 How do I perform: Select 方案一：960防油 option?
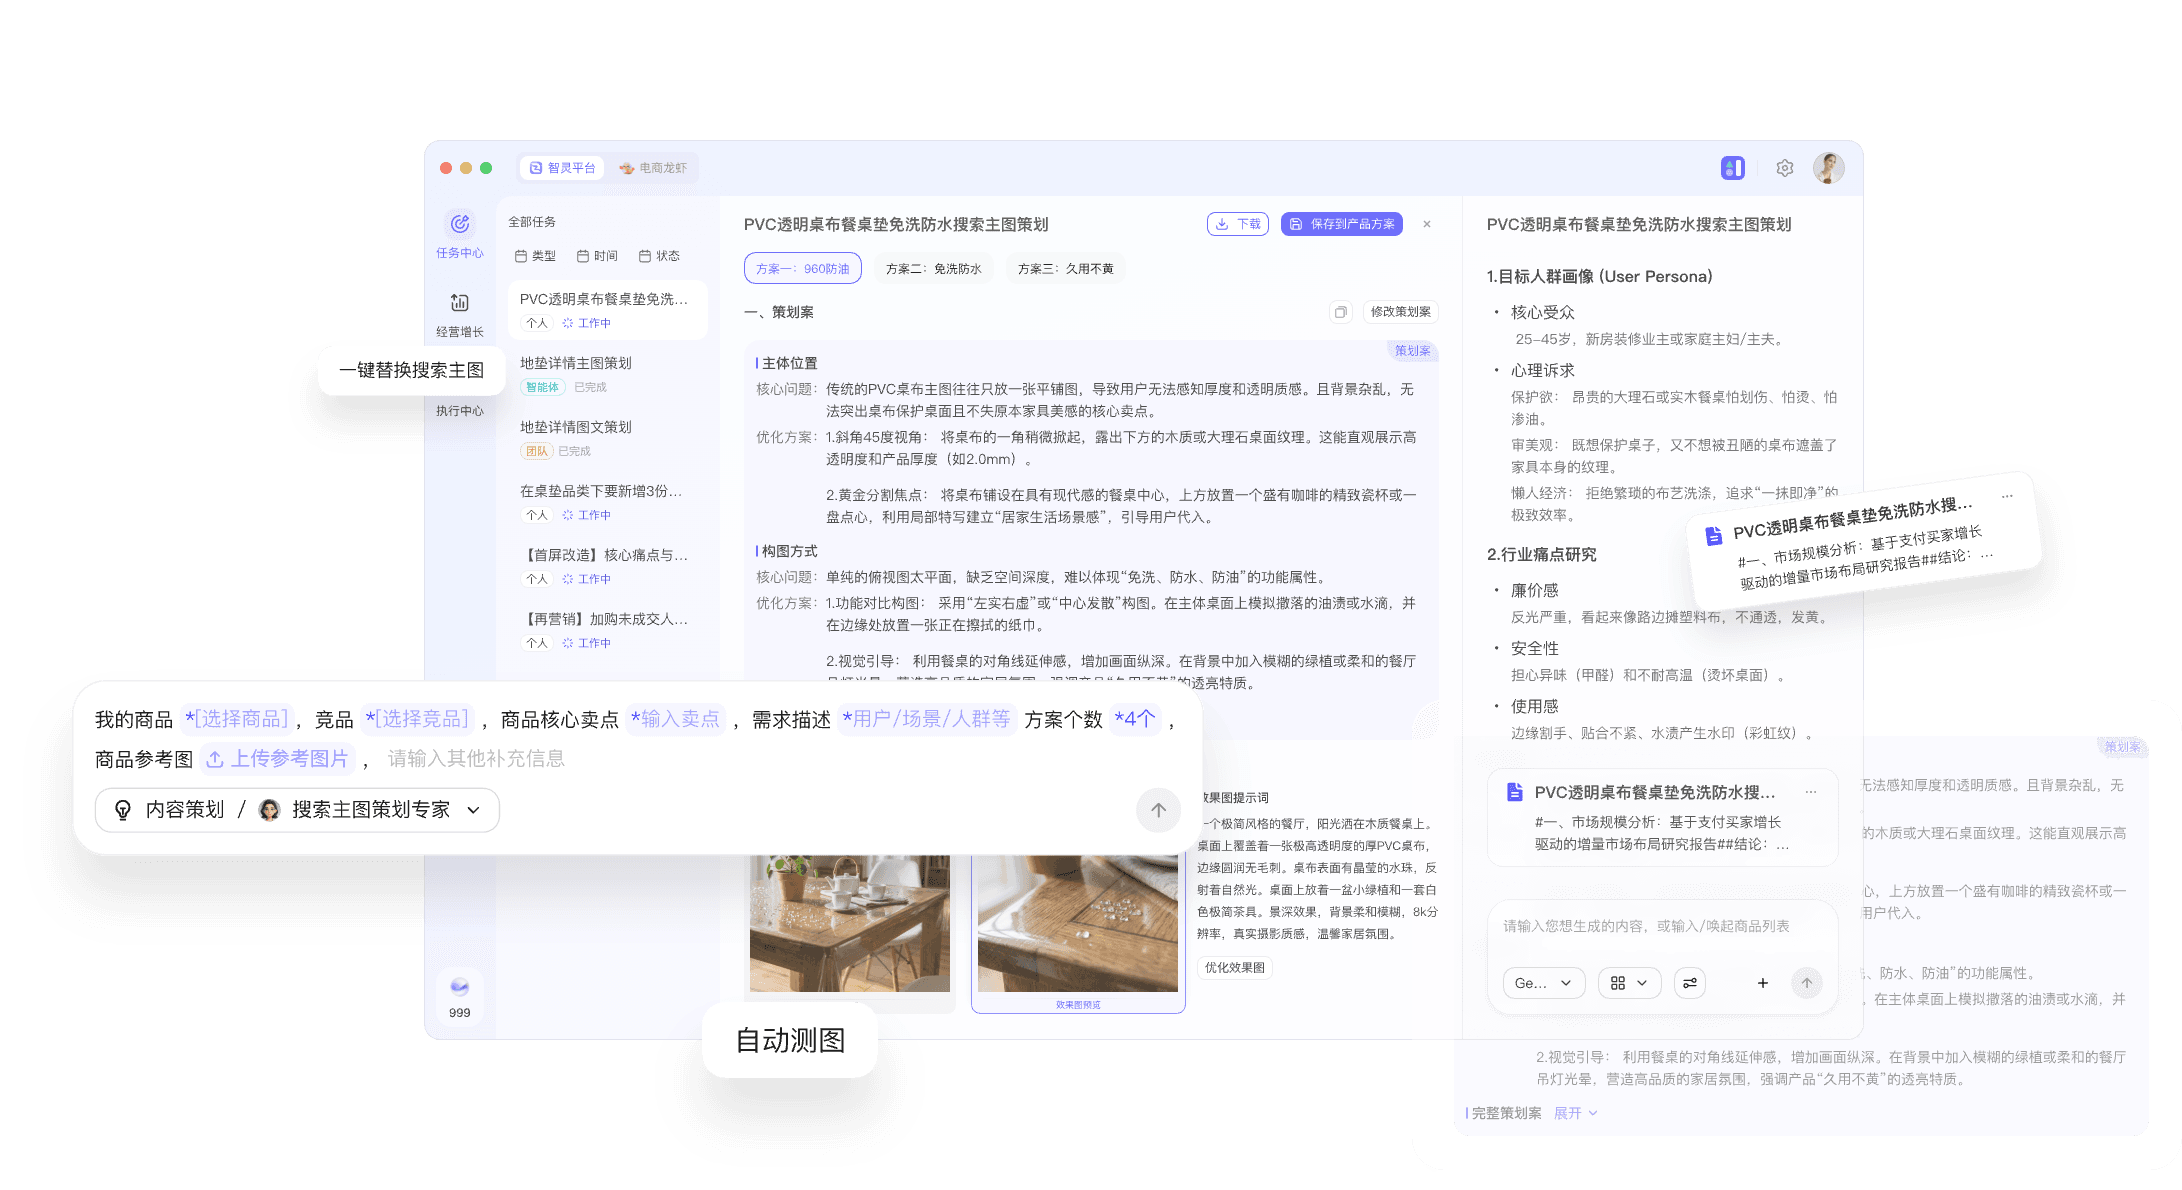[x=801, y=268]
